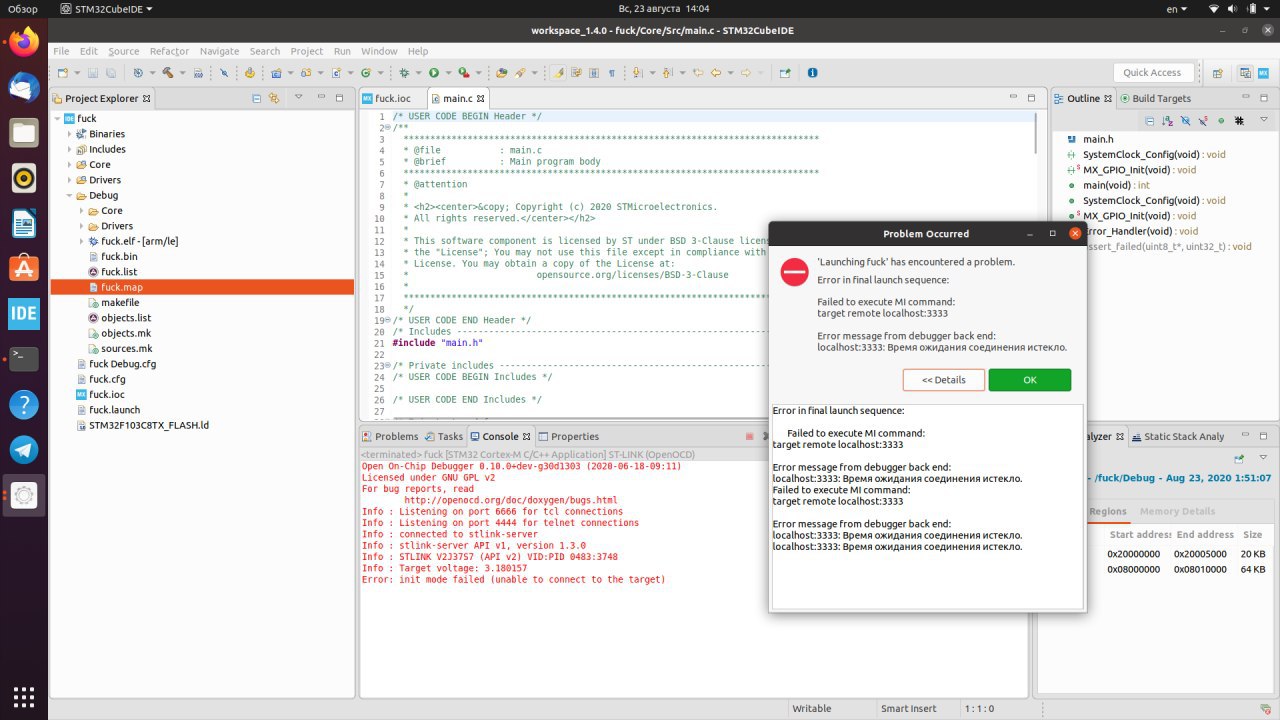Image resolution: width=1280 pixels, height=720 pixels.
Task: Start the Debug bug icon in toolbar
Action: click(x=404, y=73)
